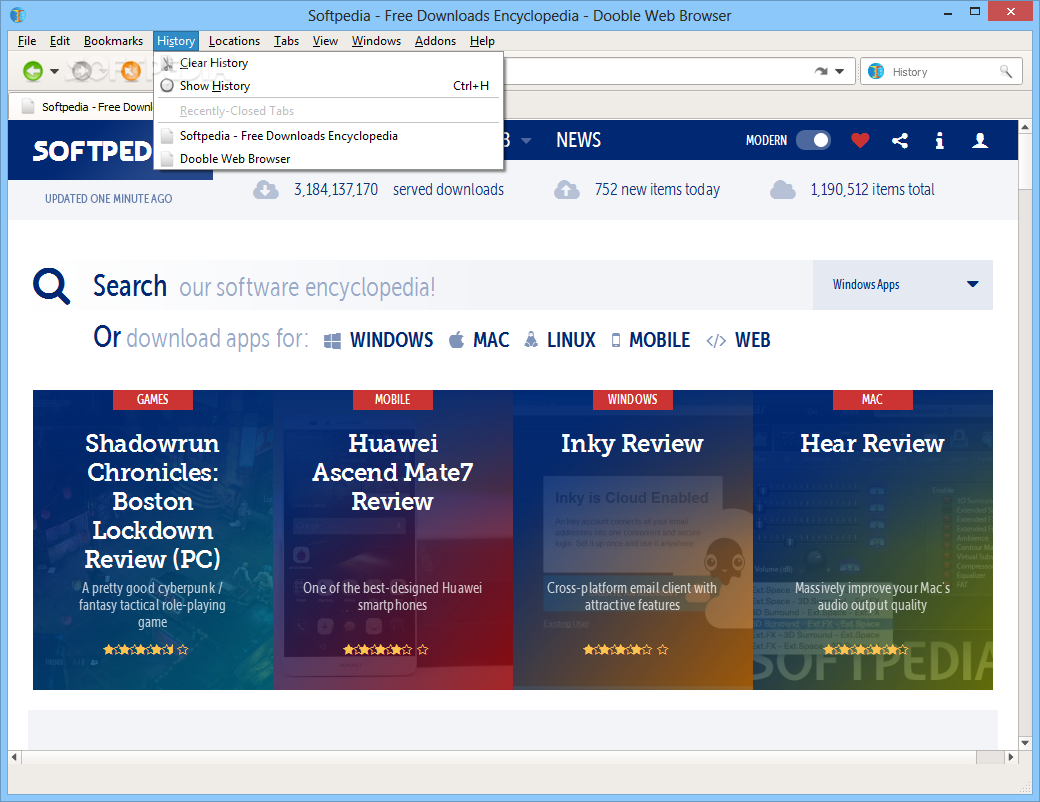Image resolution: width=1040 pixels, height=802 pixels.
Task: Click the vertical scrollbar down arrow
Action: [x=1025, y=744]
